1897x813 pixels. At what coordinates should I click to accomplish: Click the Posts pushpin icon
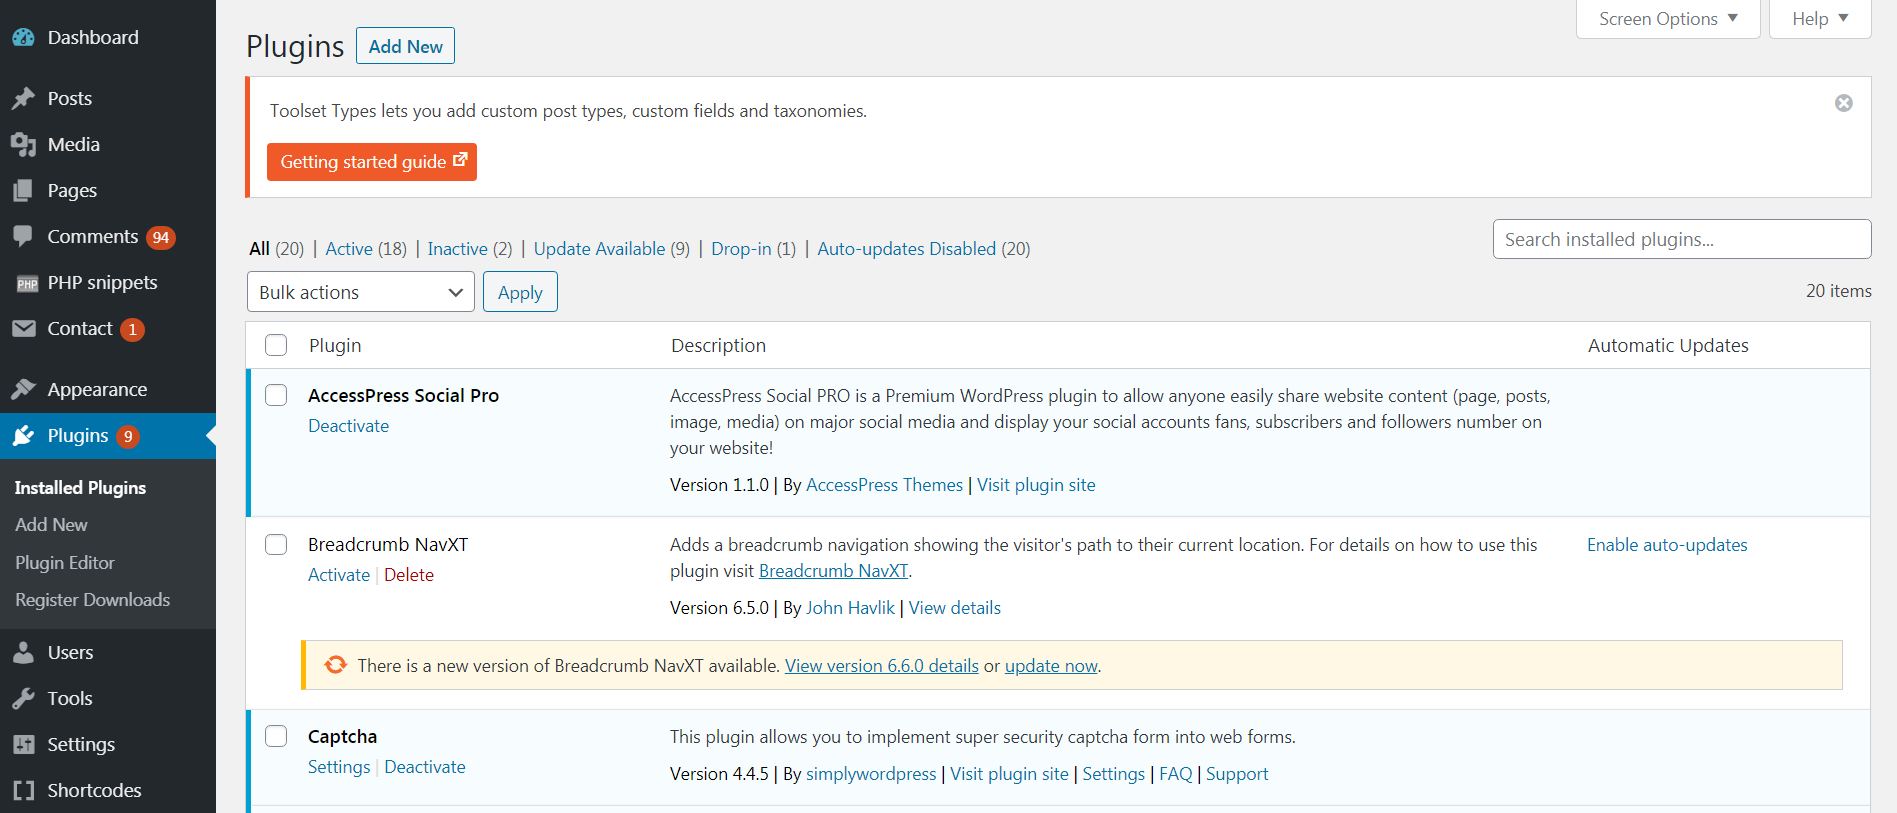23,98
